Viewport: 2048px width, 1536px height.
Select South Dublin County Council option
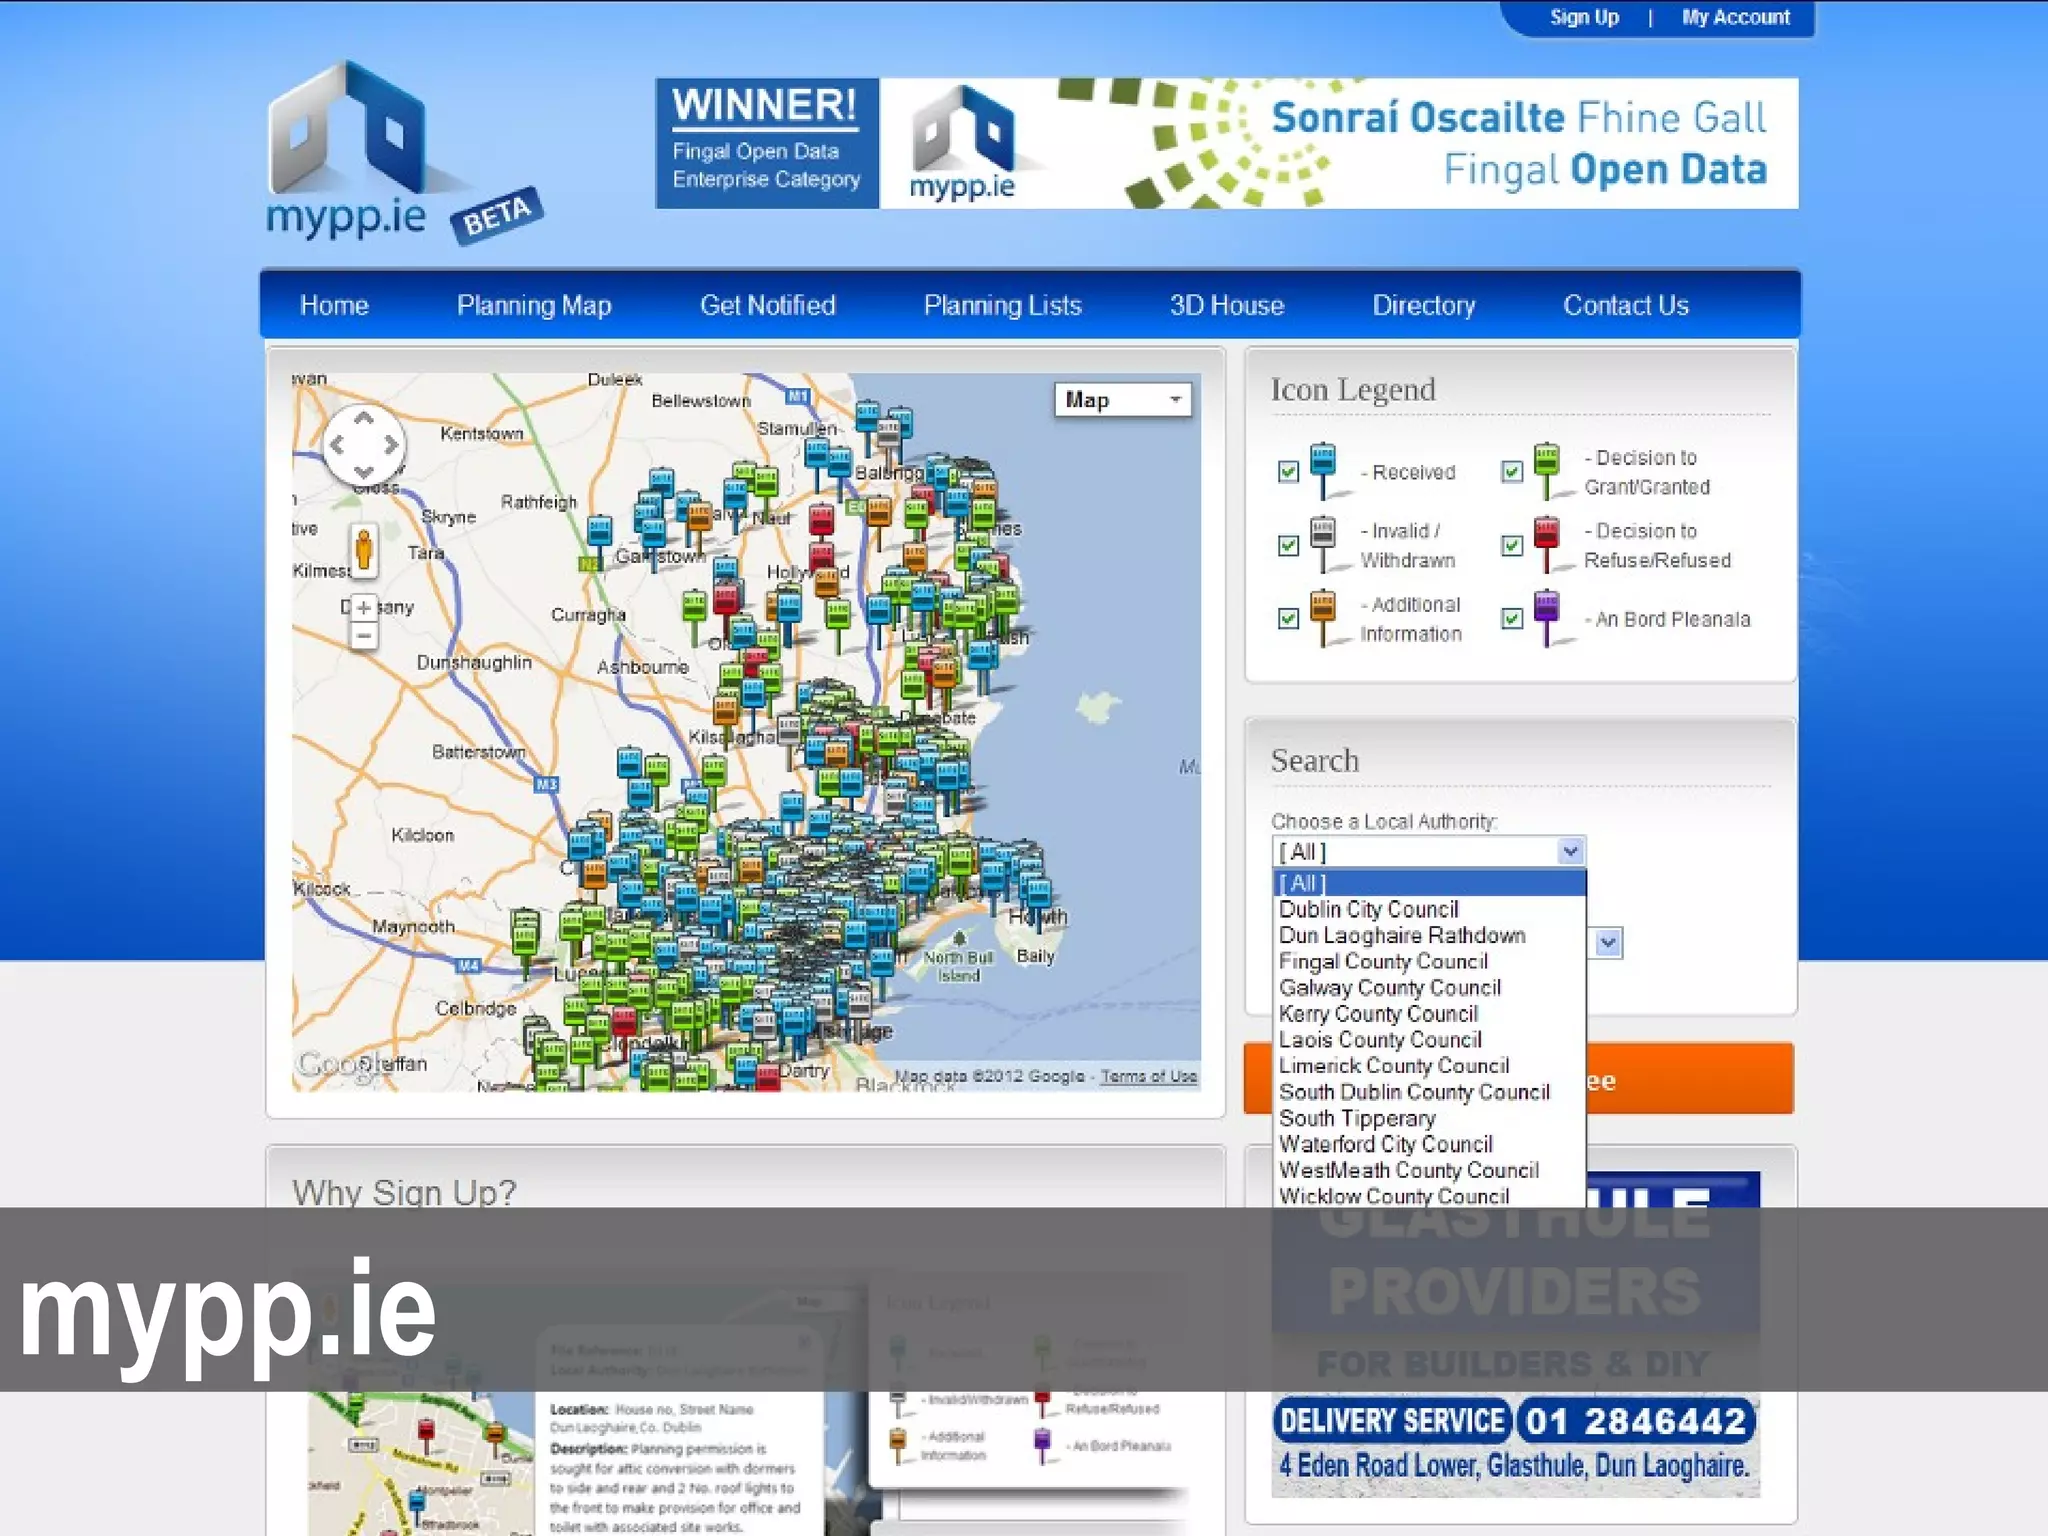1430,1092
